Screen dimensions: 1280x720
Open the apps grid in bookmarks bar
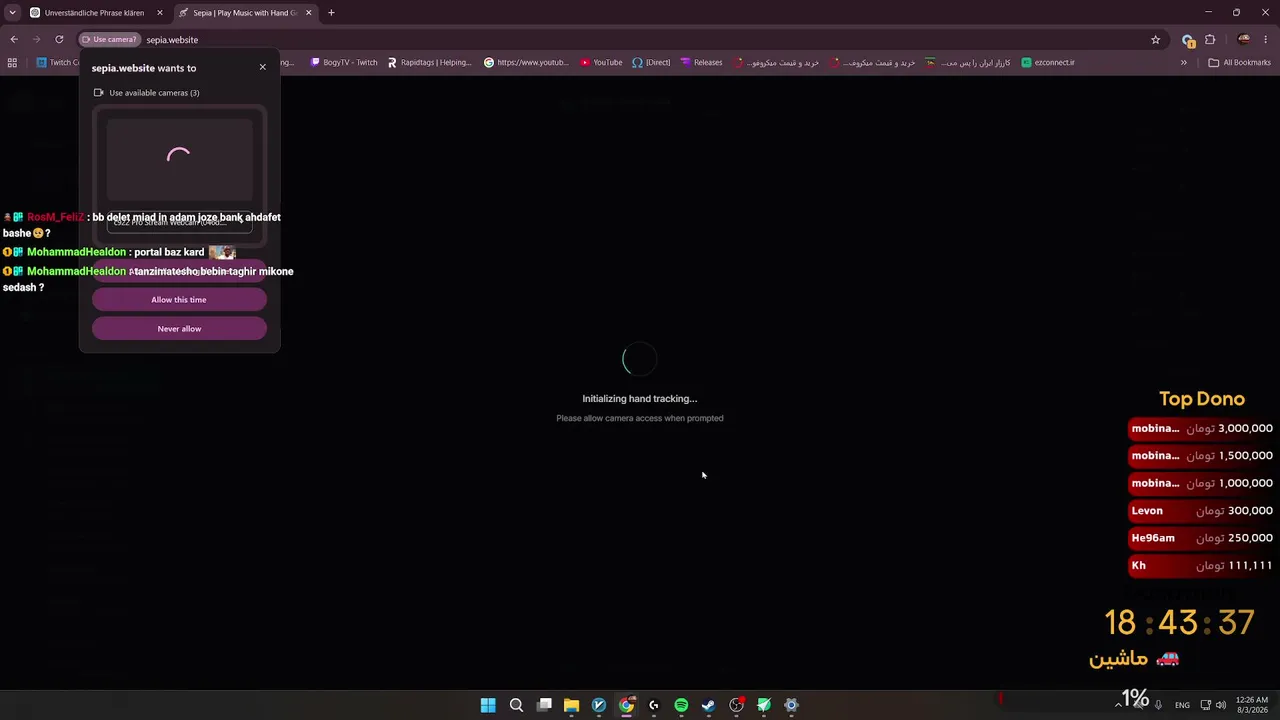(x=12, y=62)
